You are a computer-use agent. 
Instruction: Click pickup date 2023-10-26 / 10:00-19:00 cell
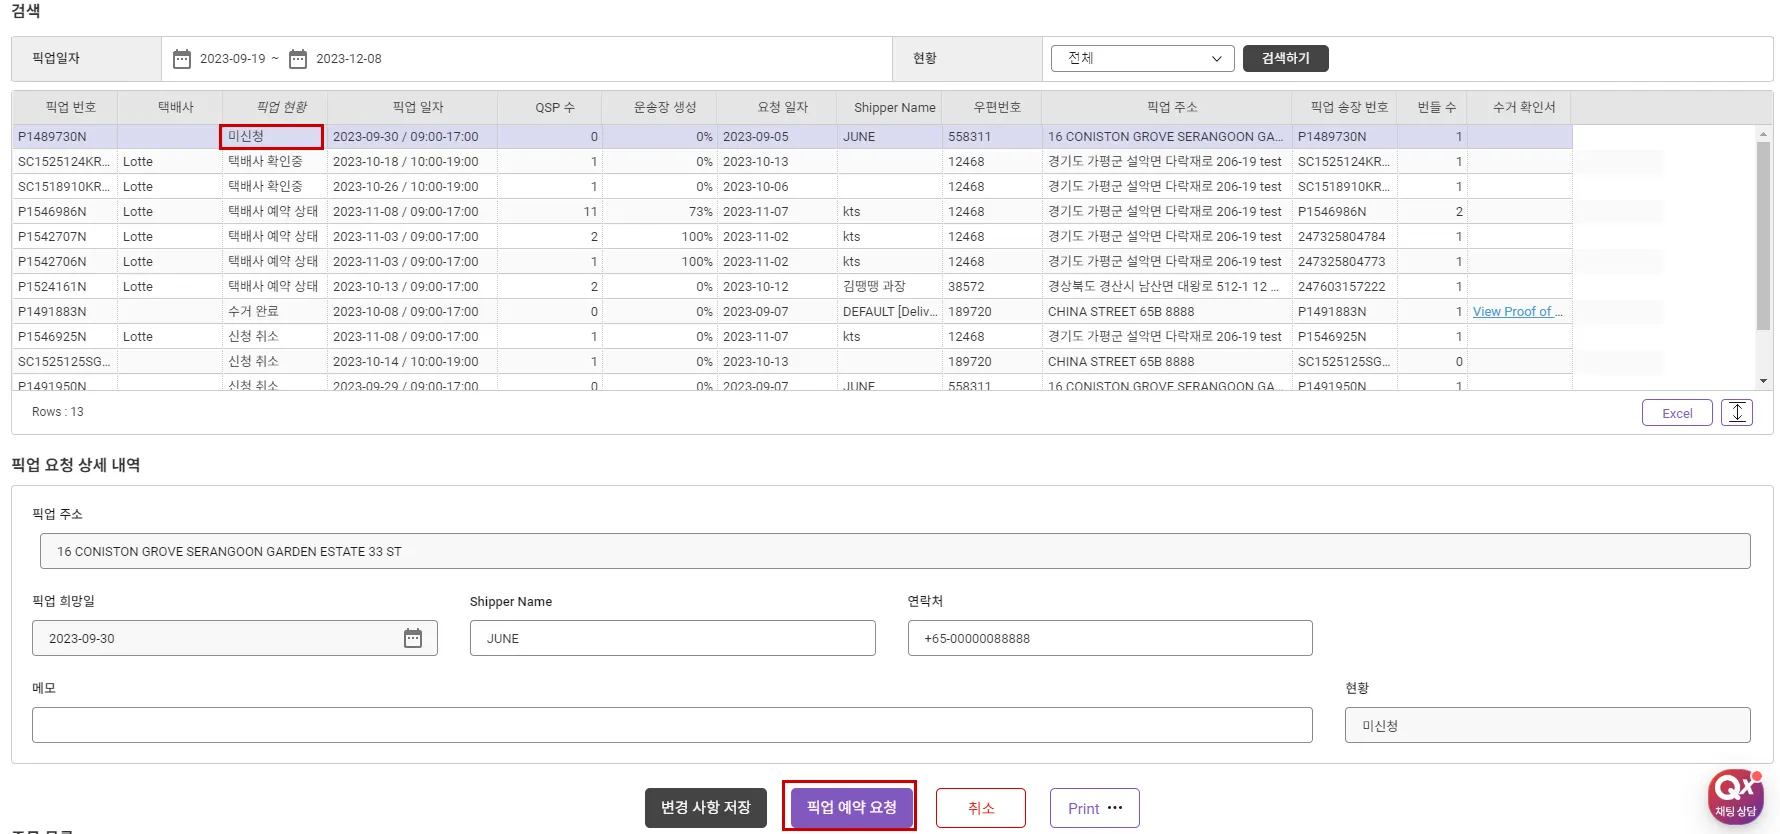click(x=412, y=187)
